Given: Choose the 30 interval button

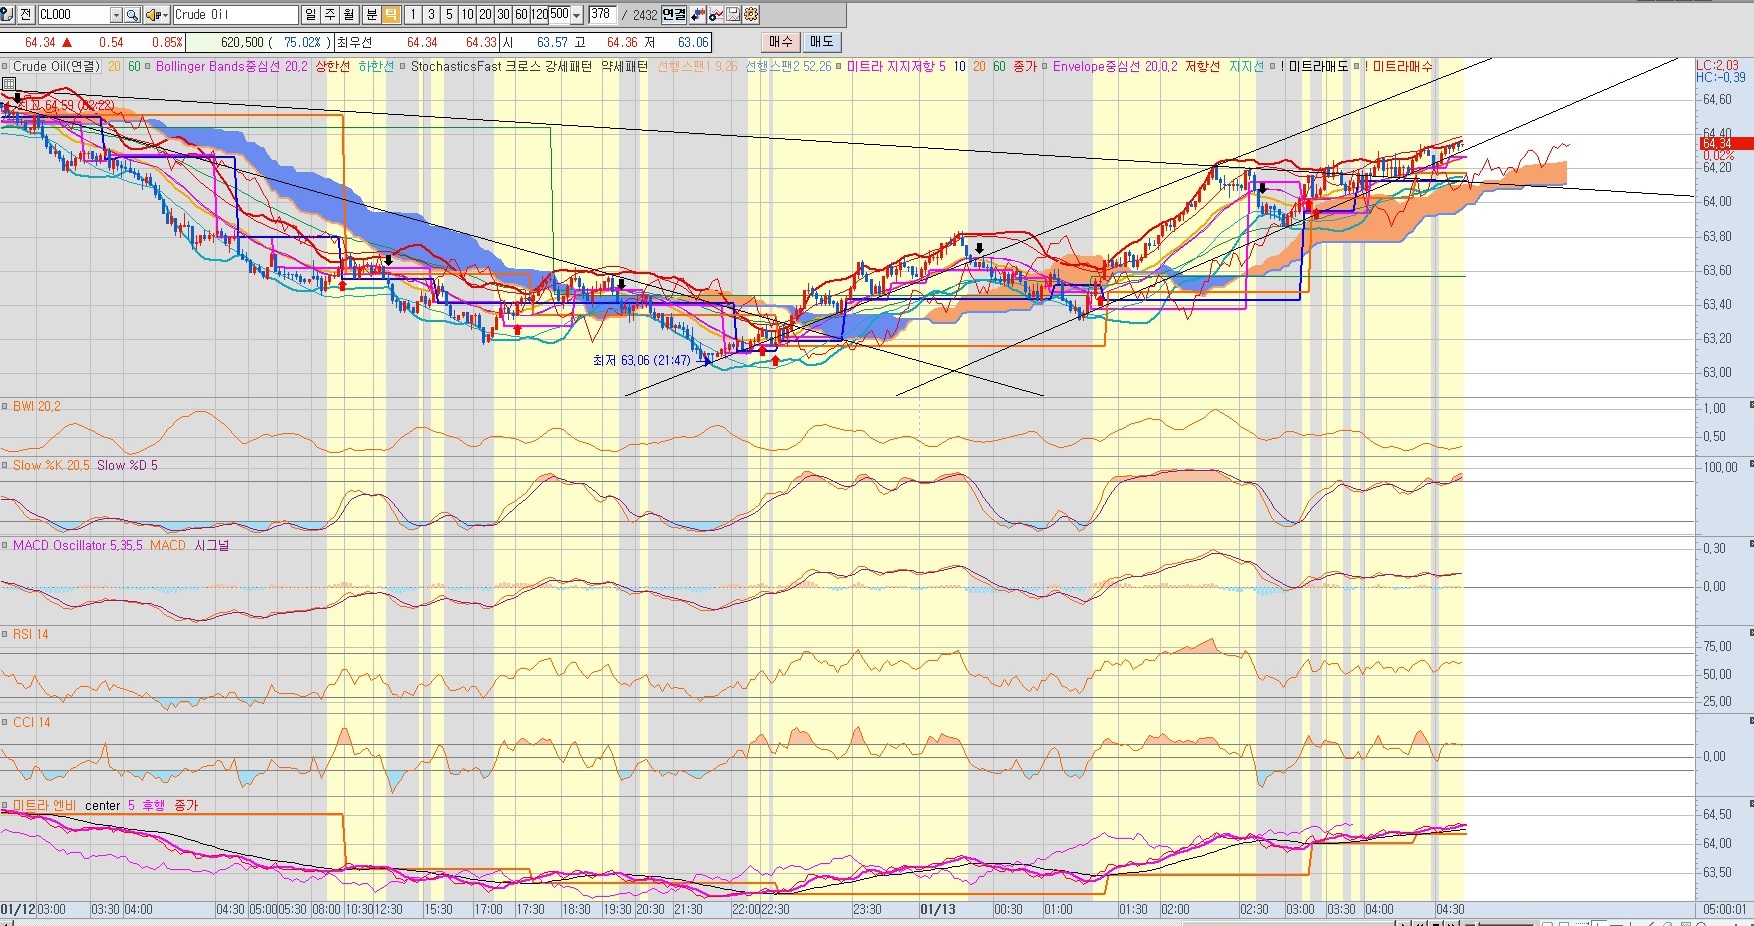Looking at the screenshot, I should pos(503,14).
